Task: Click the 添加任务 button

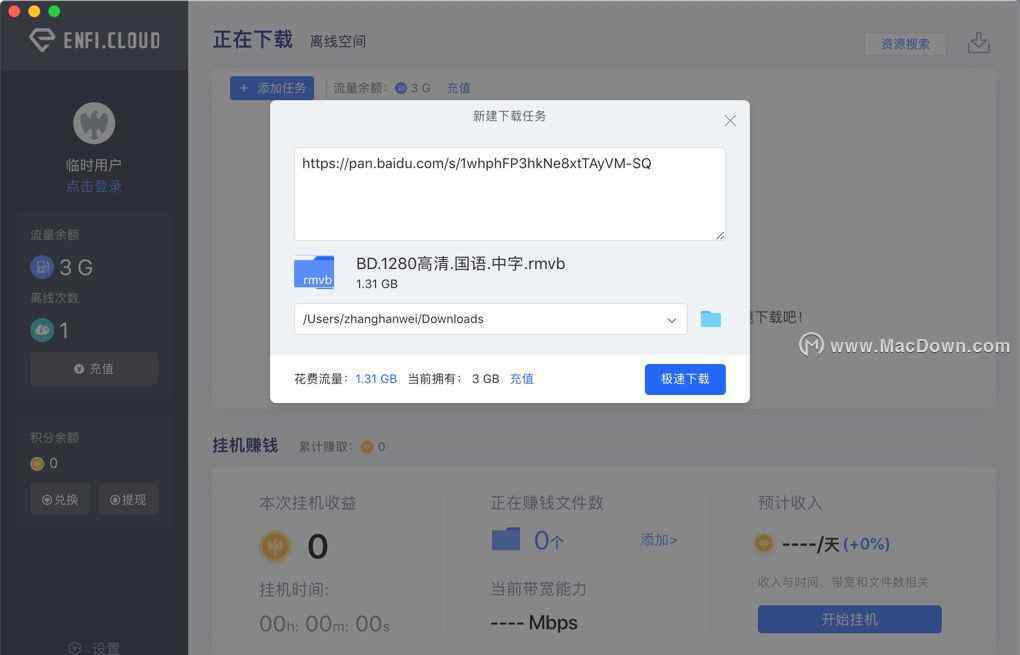Action: tap(272, 88)
